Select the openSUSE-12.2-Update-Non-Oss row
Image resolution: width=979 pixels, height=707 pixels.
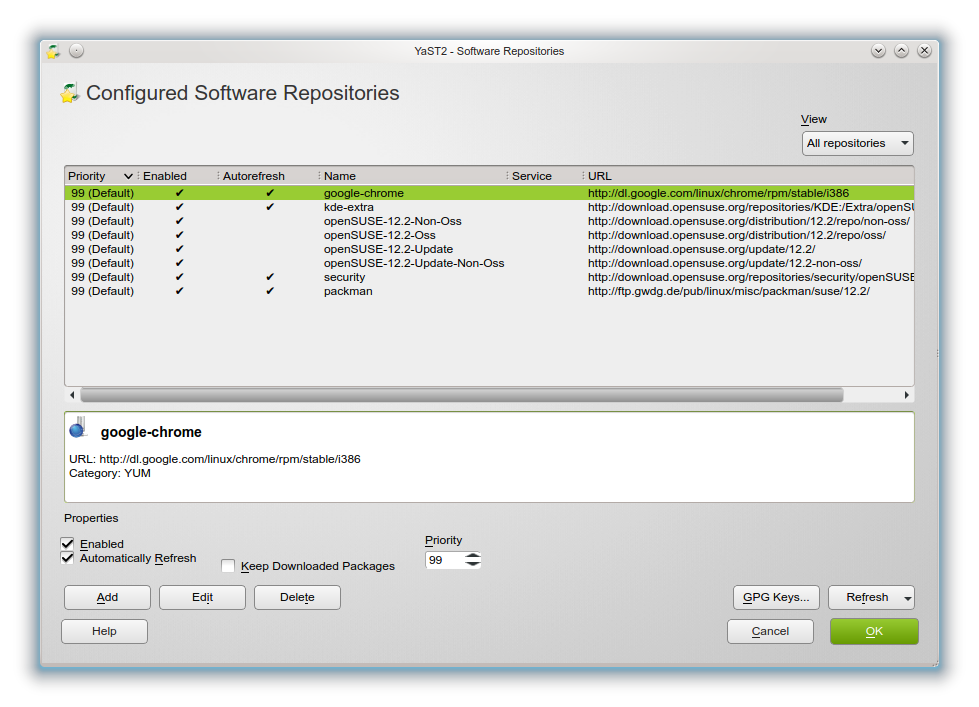tap(490, 263)
